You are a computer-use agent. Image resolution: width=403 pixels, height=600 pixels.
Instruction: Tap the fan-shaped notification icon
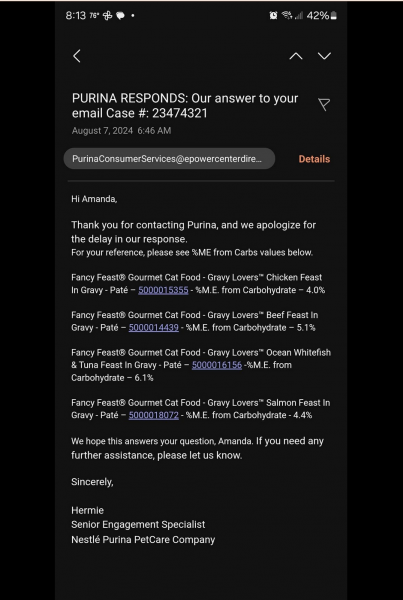[108, 16]
